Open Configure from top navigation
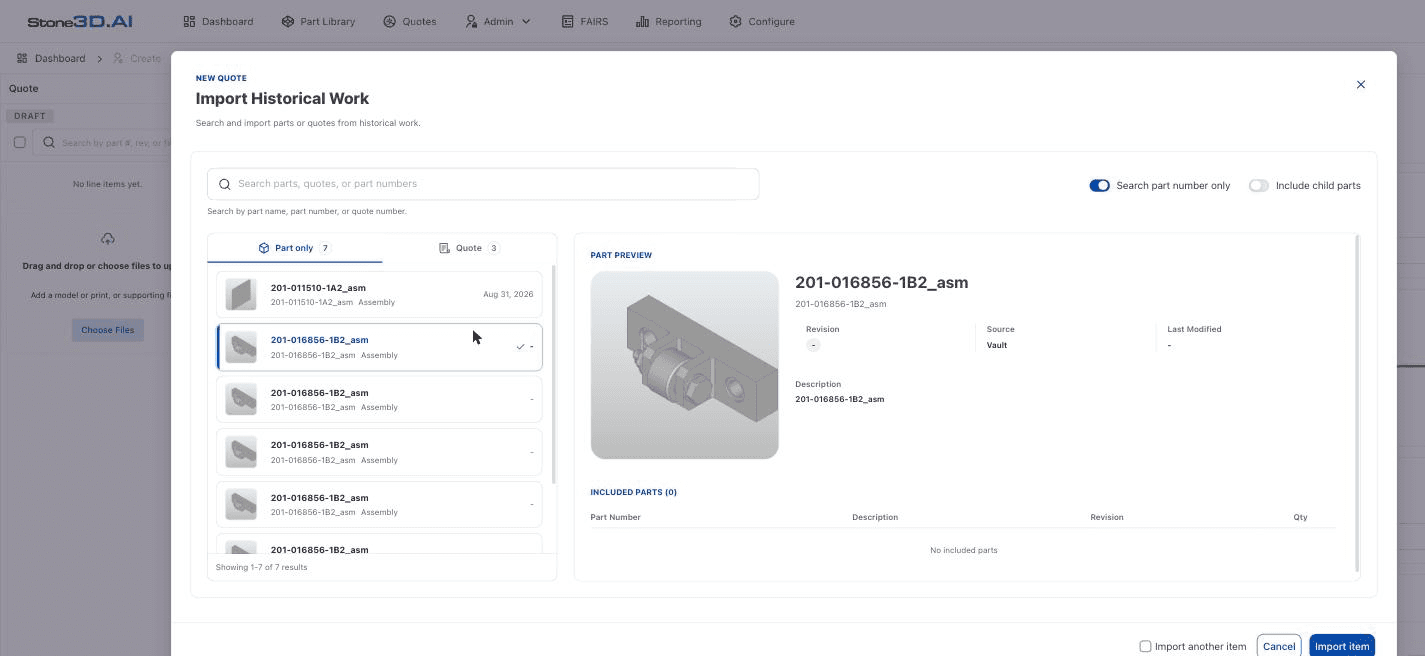This screenshot has width=1425, height=656. pos(762,21)
